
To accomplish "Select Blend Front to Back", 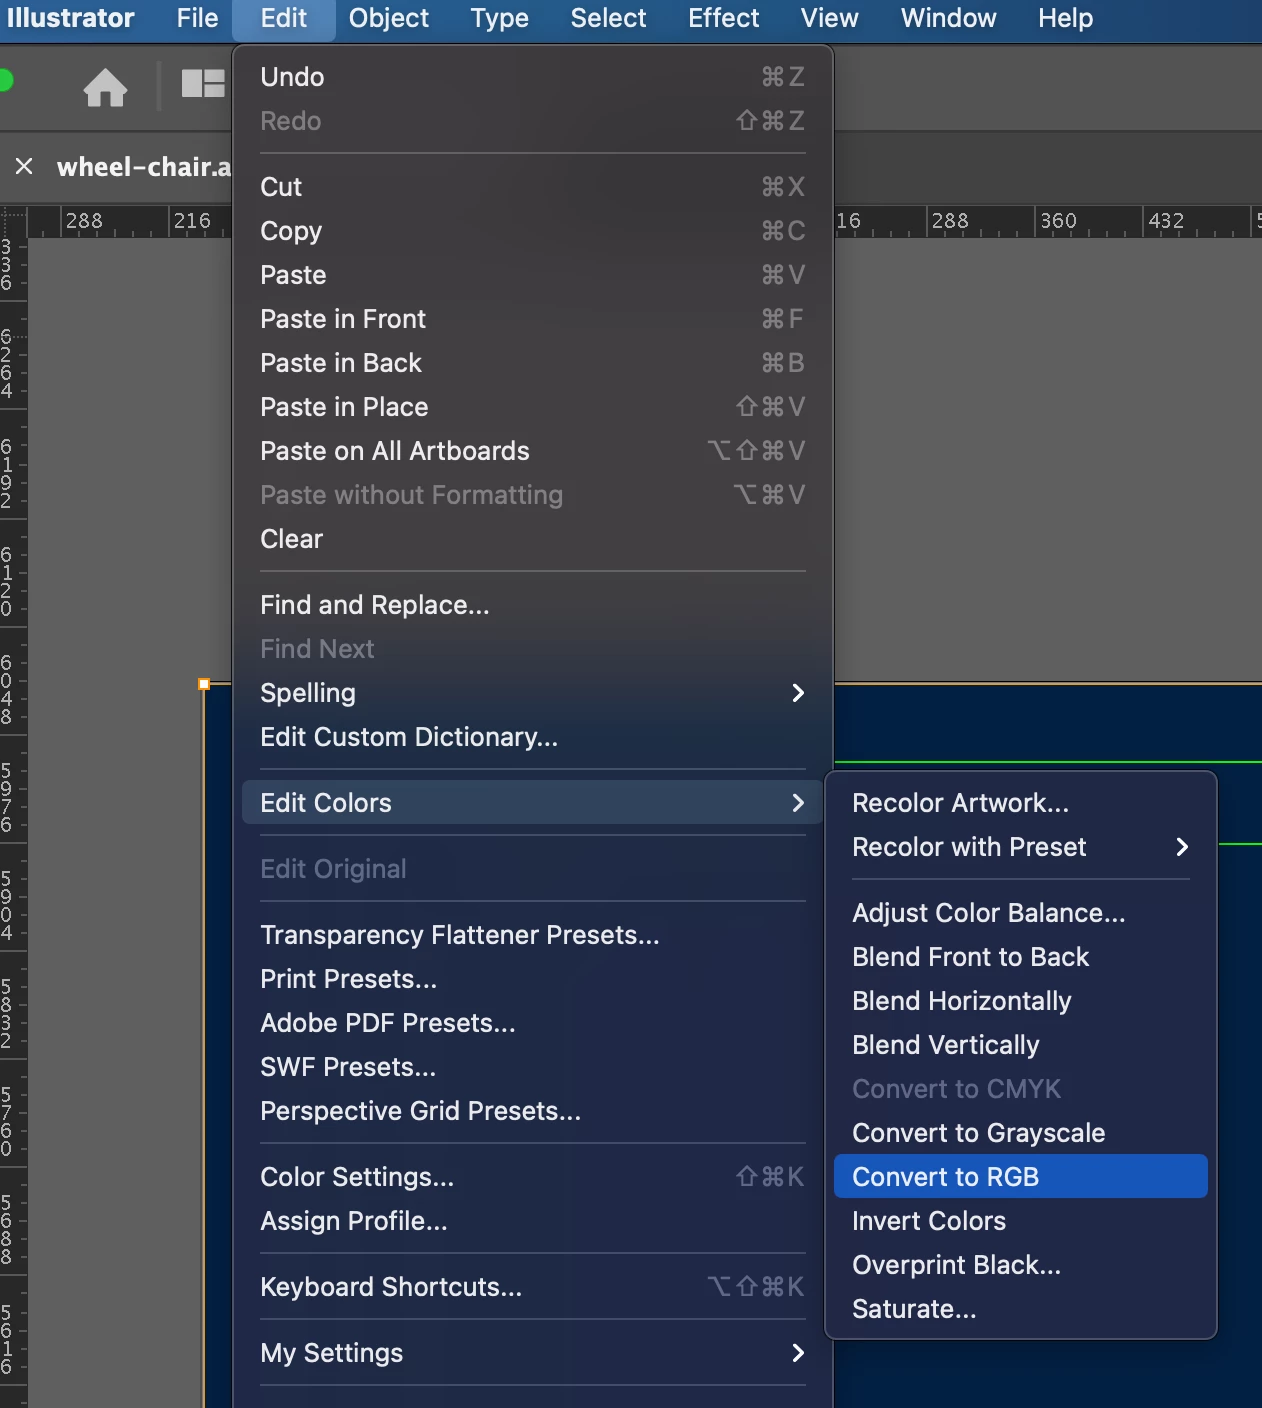I will point(1021,957).
